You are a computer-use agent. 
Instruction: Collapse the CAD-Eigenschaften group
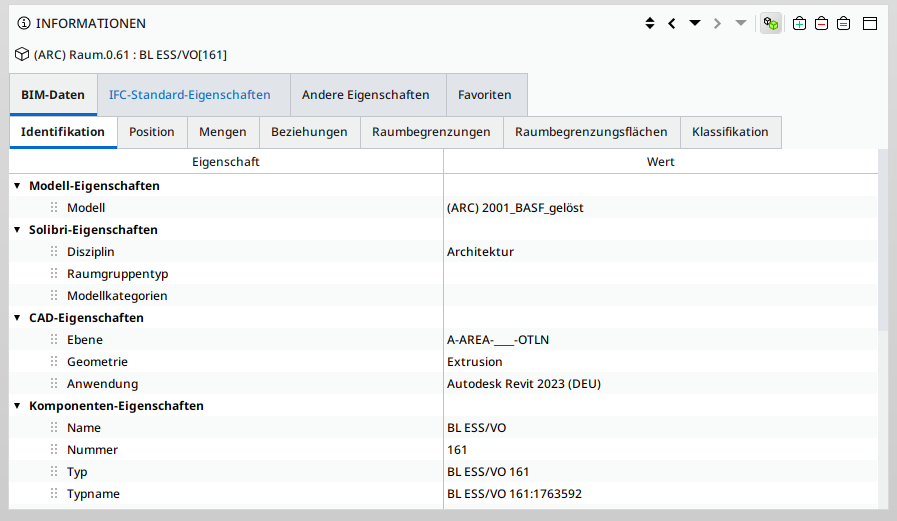point(17,318)
